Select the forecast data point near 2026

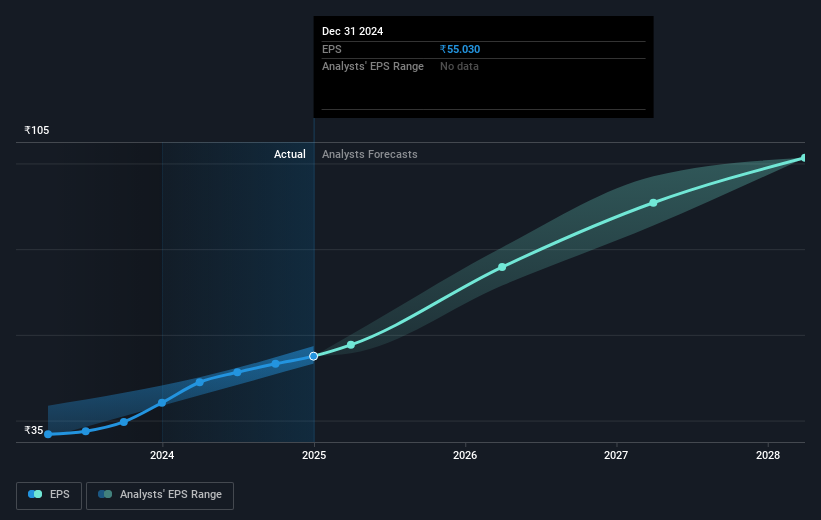pyautogui.click(x=502, y=267)
